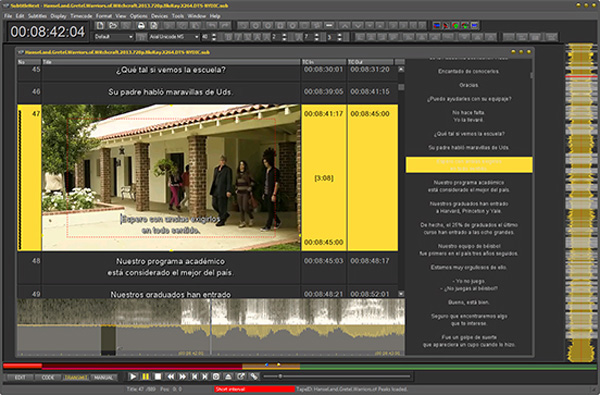Click the vertical waveform overview at right edge
600x395 pixels.
point(581,203)
